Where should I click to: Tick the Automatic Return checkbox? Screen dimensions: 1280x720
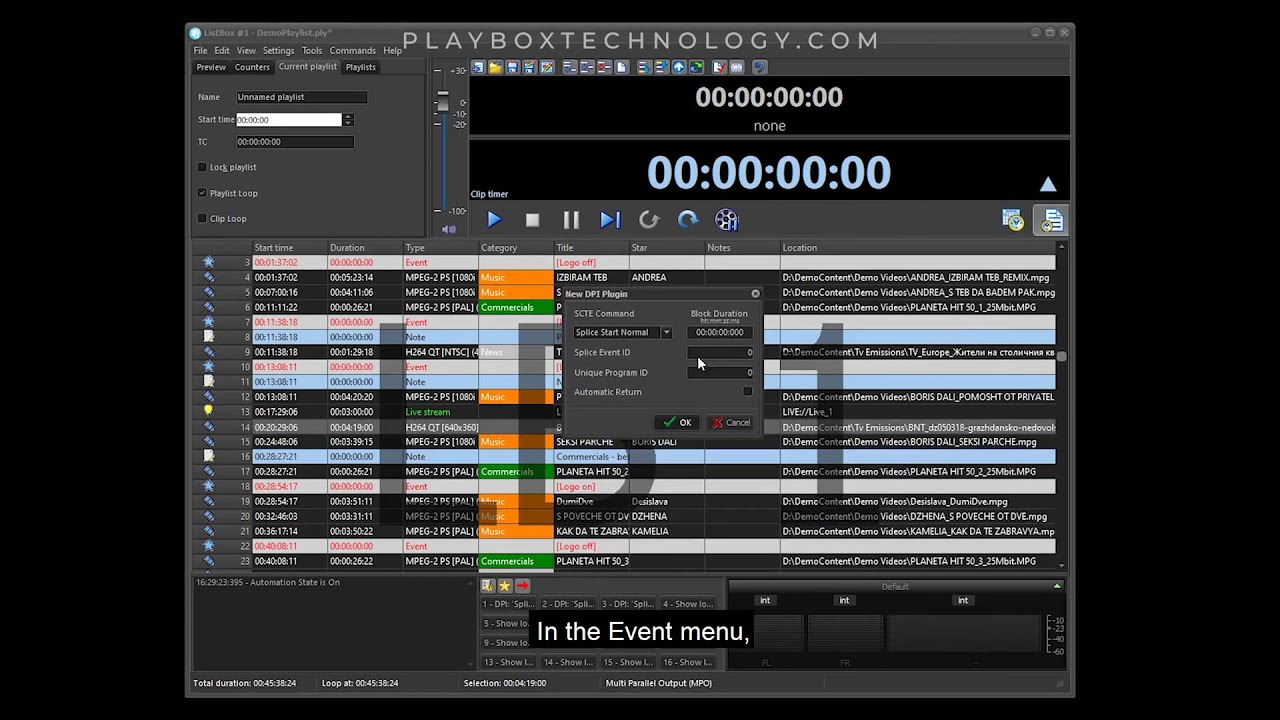pos(747,392)
